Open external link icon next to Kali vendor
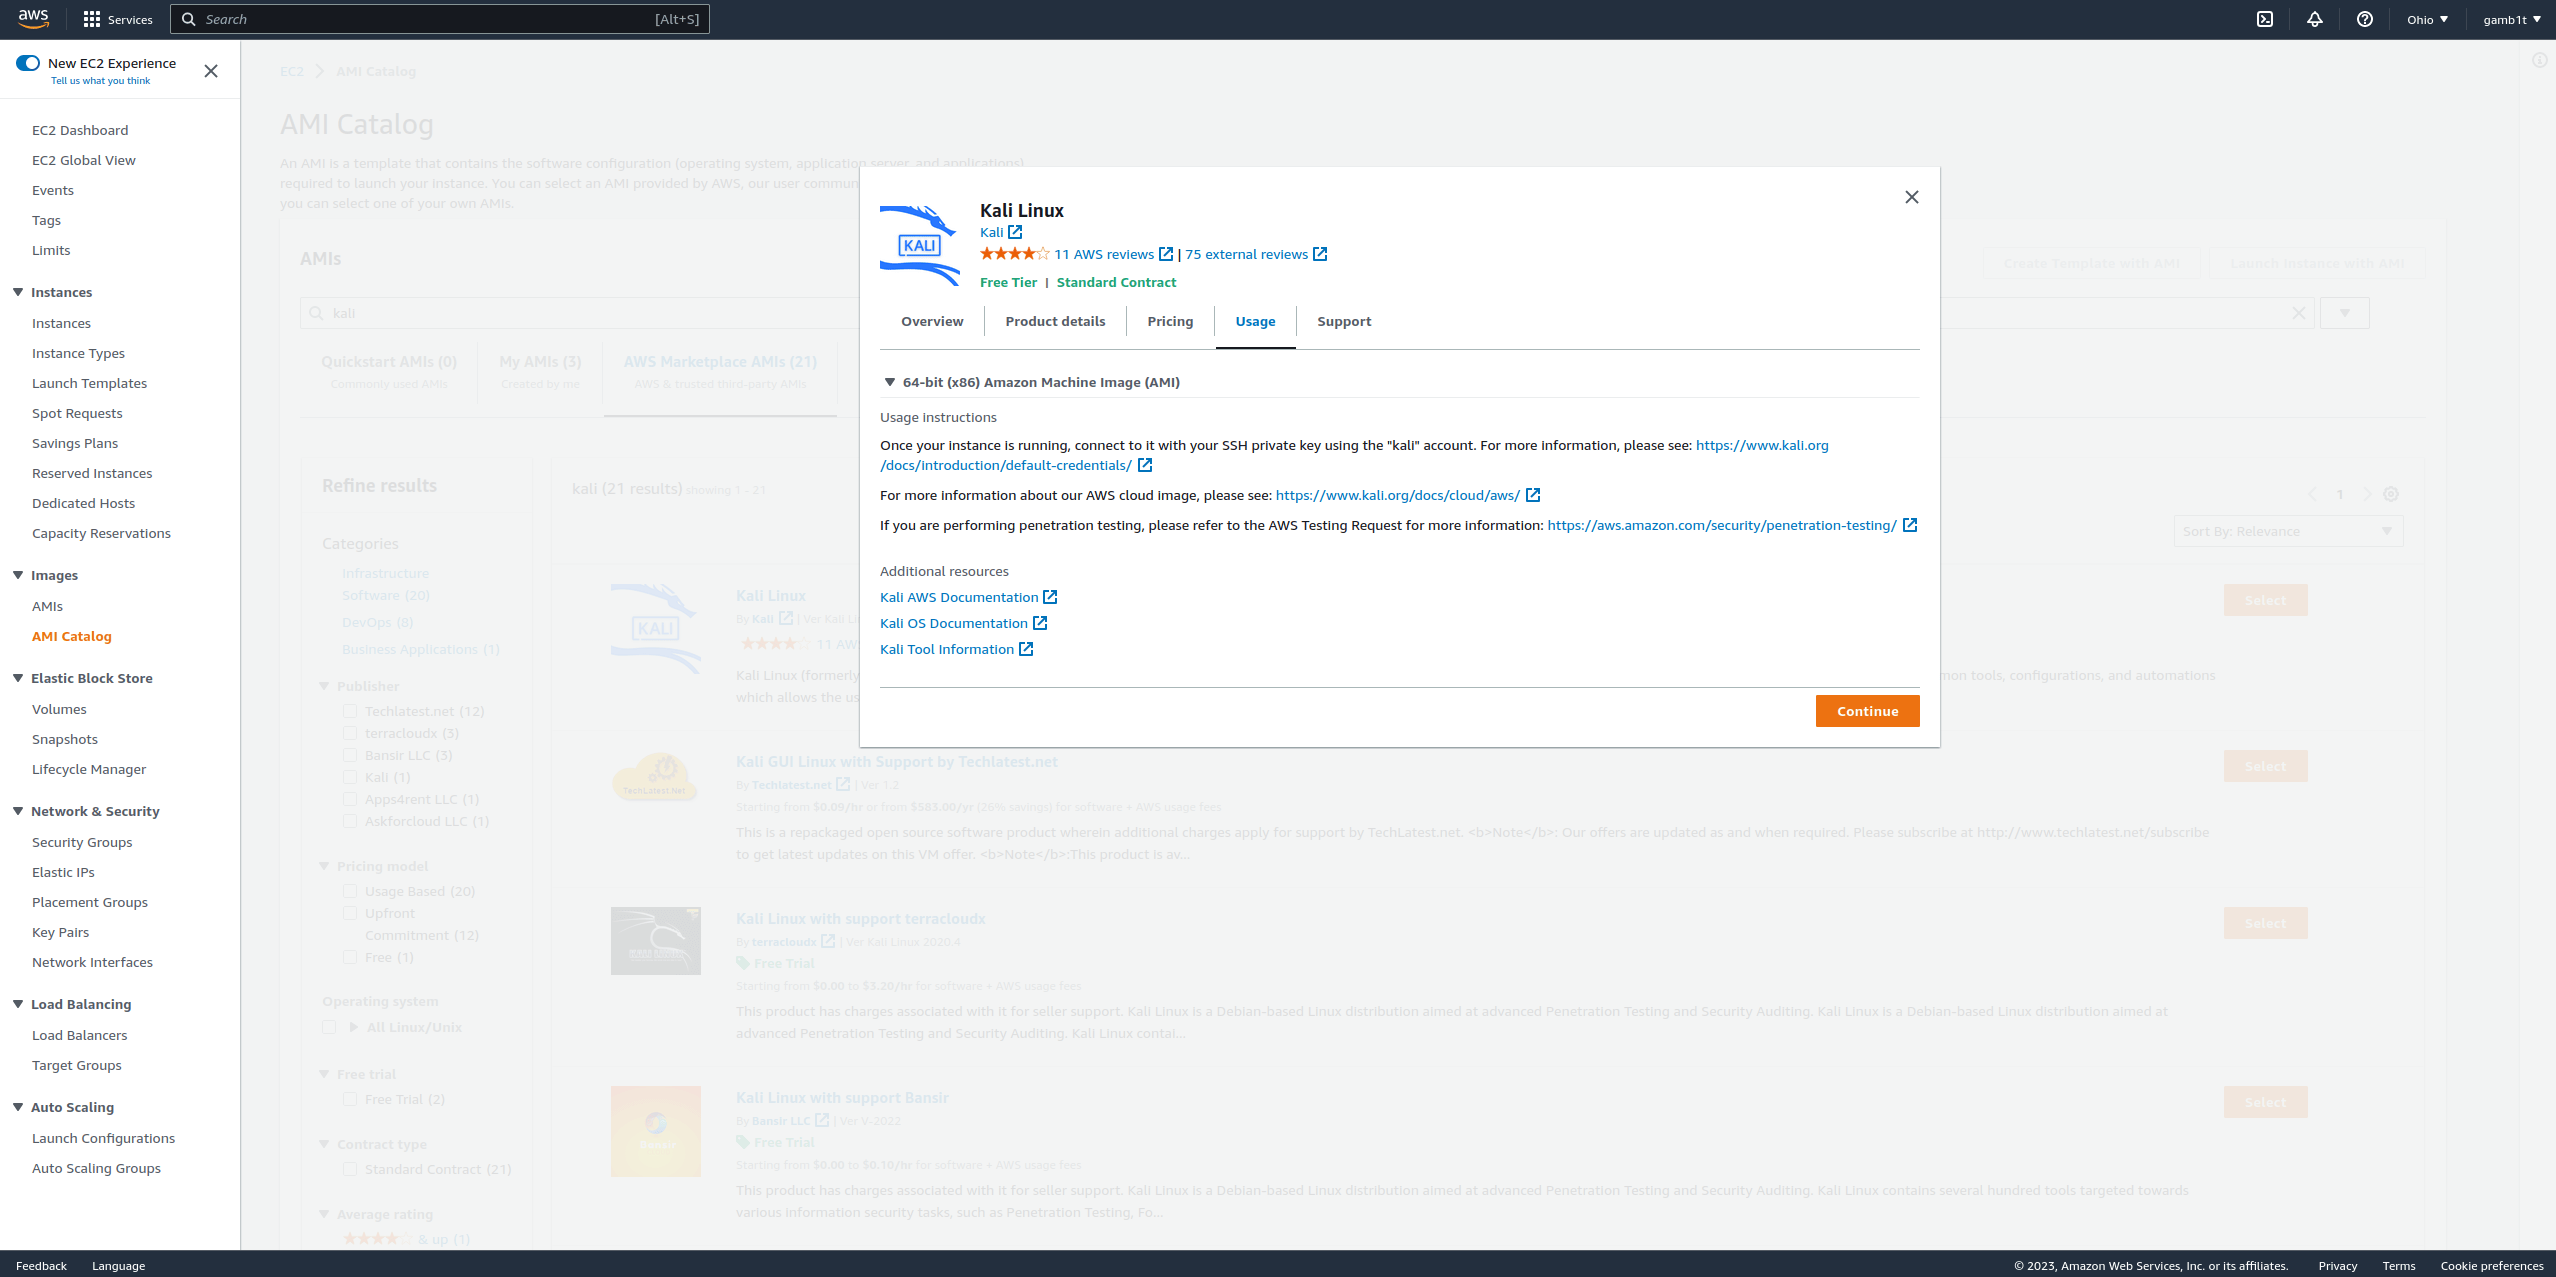 pyautogui.click(x=1015, y=232)
